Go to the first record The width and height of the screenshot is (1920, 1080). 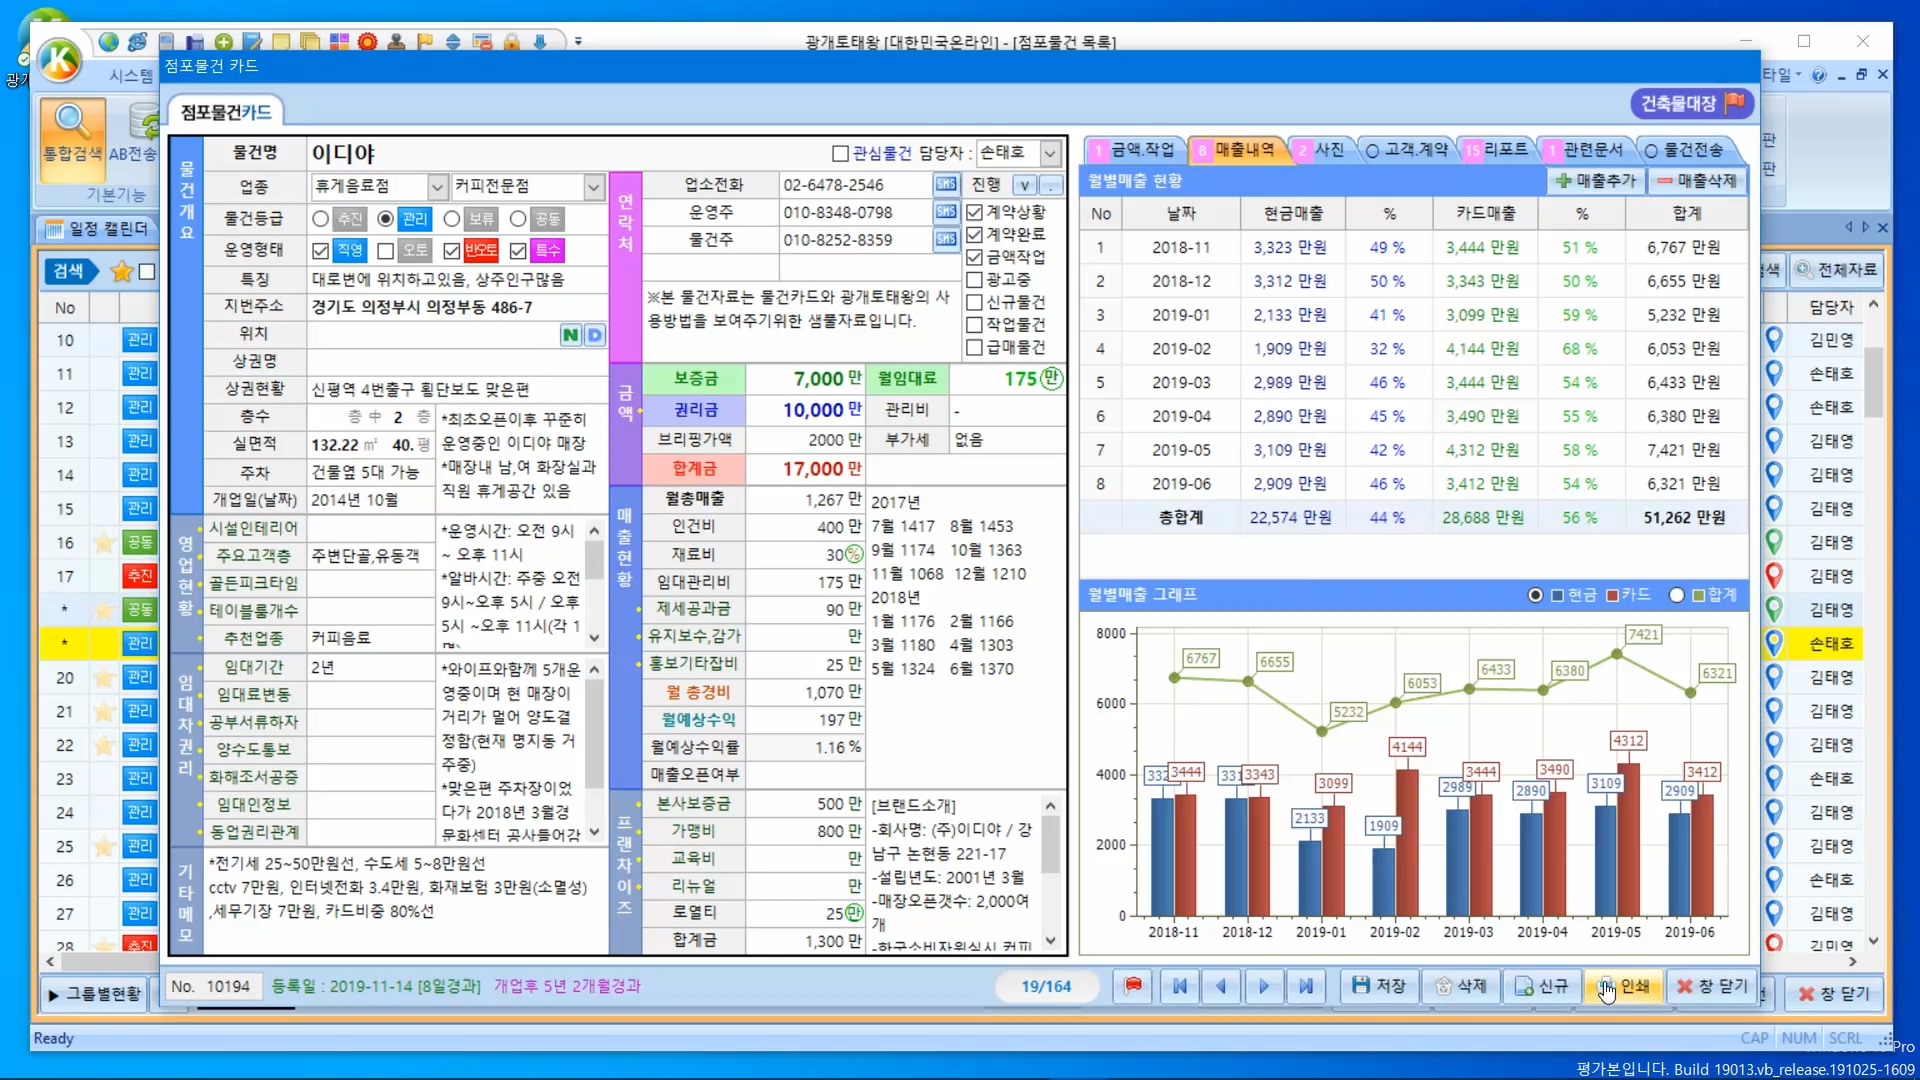pyautogui.click(x=1180, y=986)
